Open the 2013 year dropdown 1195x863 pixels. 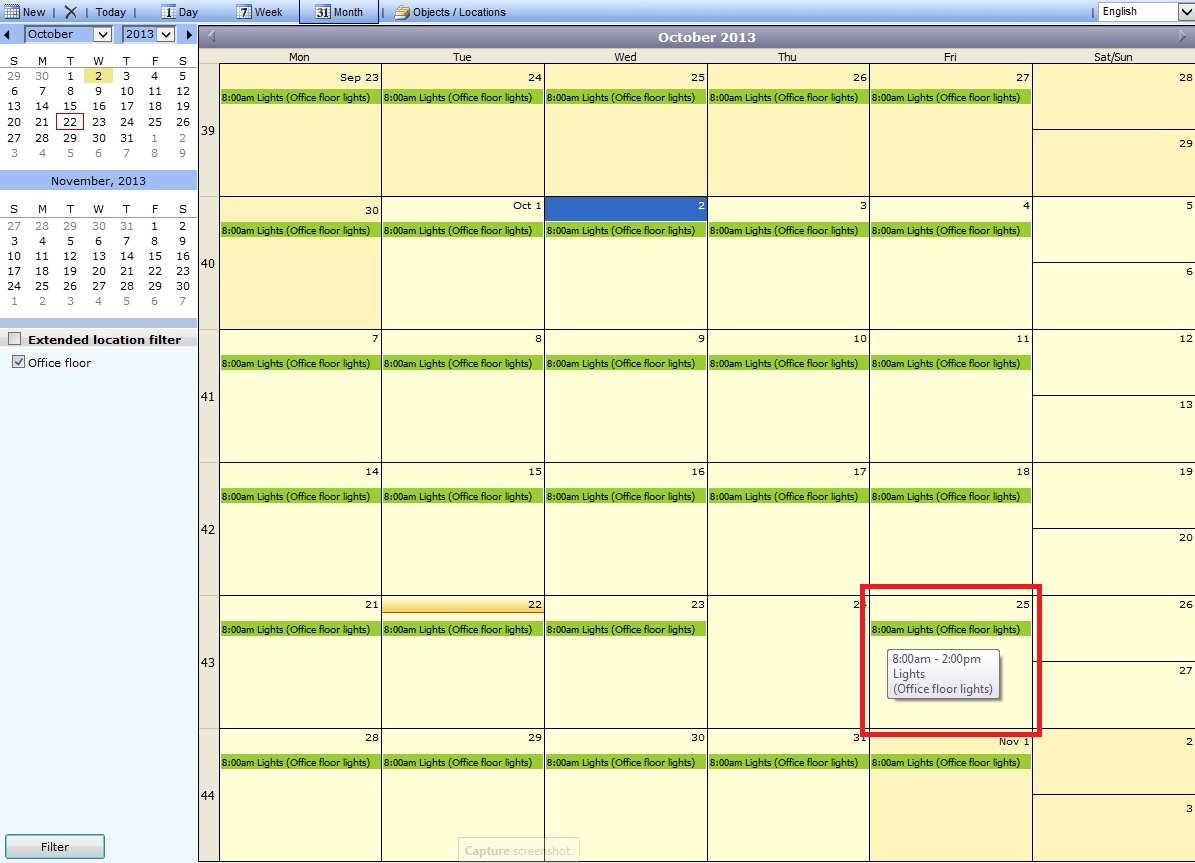[x=165, y=34]
